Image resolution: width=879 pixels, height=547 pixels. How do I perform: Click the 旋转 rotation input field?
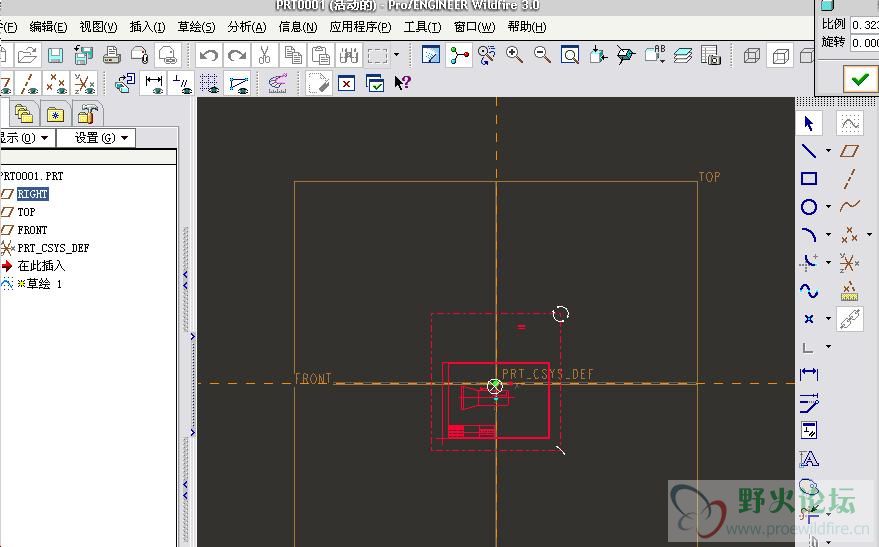(x=864, y=43)
